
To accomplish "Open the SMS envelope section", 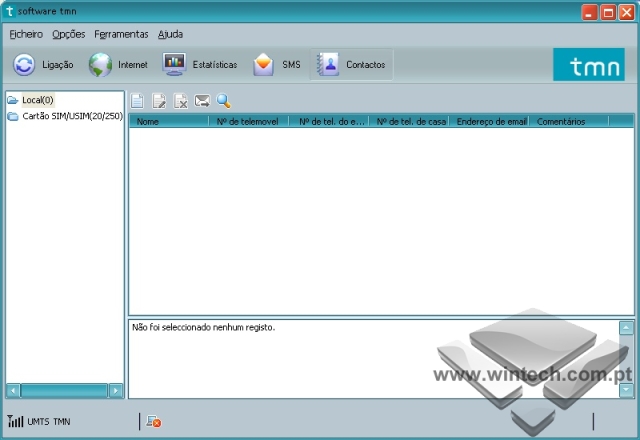I will [x=276, y=64].
